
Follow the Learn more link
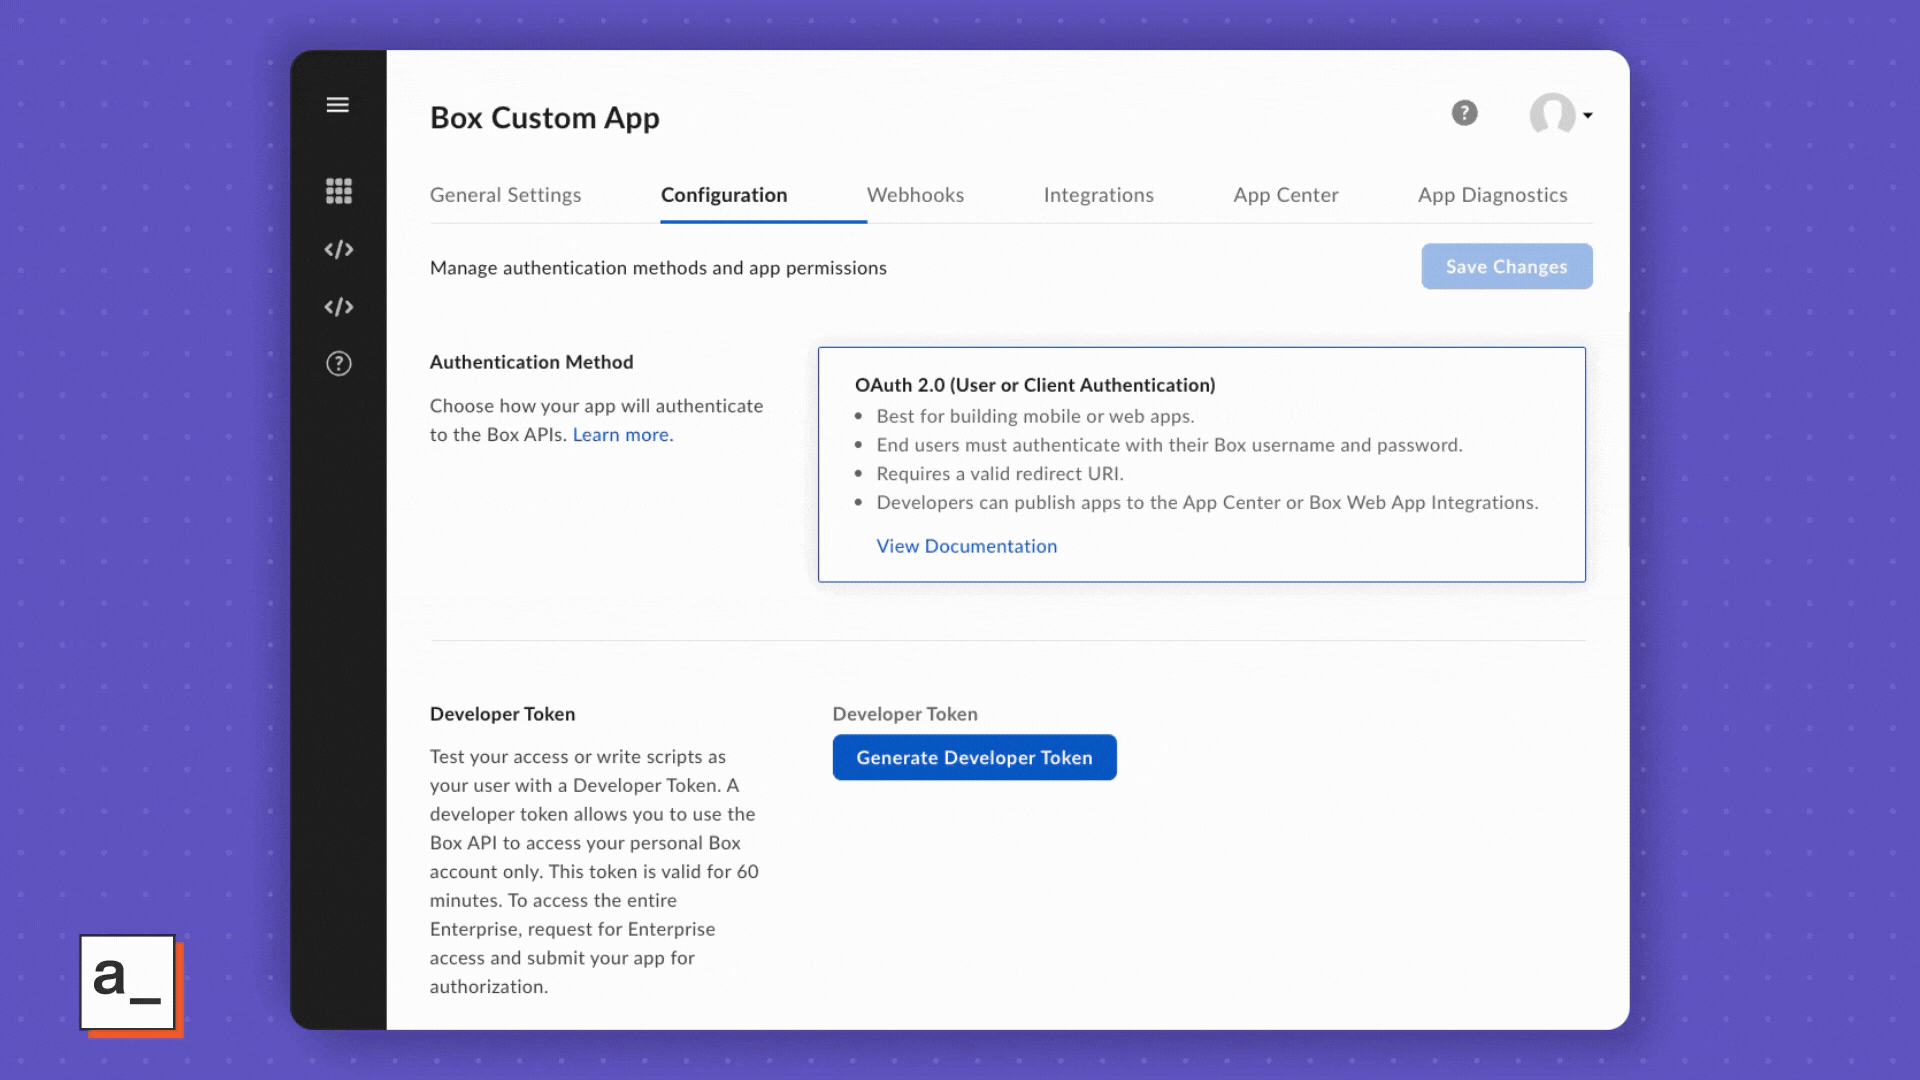point(623,435)
